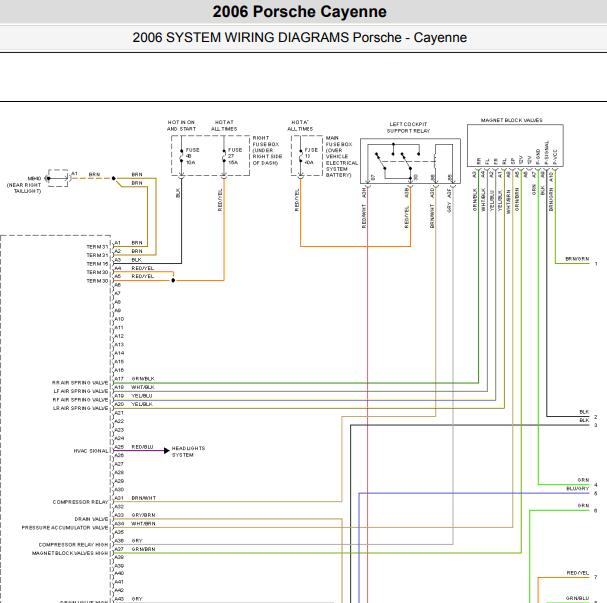Click the "WHT/BRN" wire label at pin A34
Screen dimensions: 607x603
coord(143,524)
